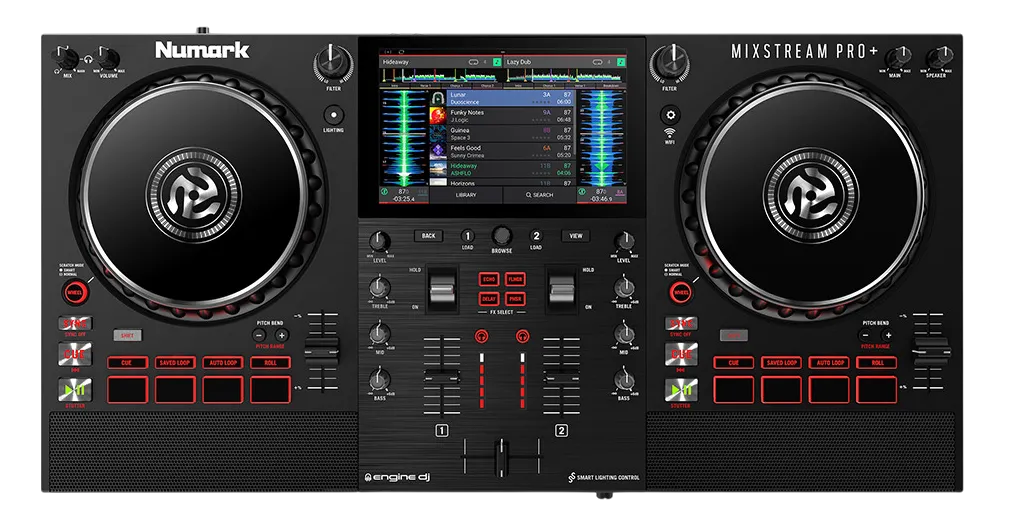Load track to deck 1 with Load 1
Image resolution: width=1010 pixels, height=526 pixels.
[x=468, y=236]
